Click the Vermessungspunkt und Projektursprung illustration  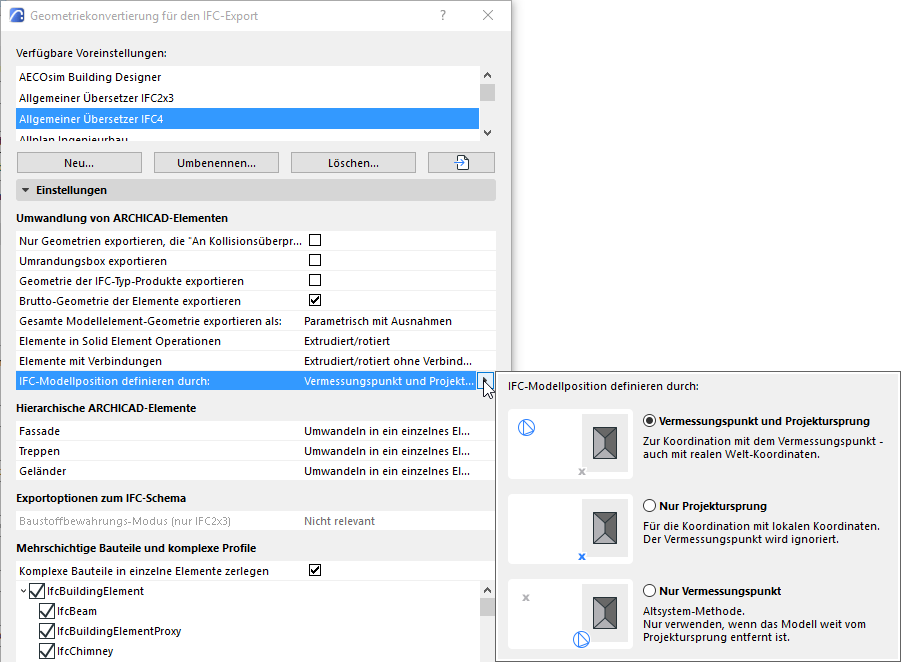(570, 444)
